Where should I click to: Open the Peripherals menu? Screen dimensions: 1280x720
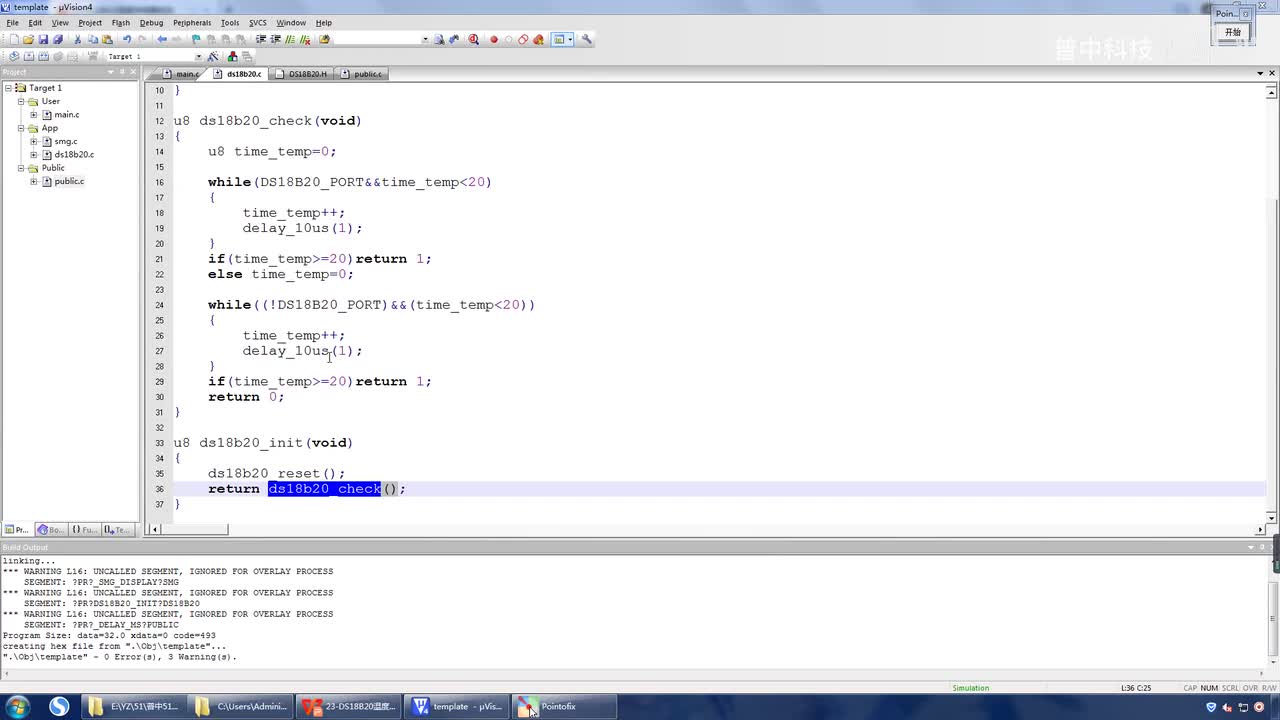192,22
